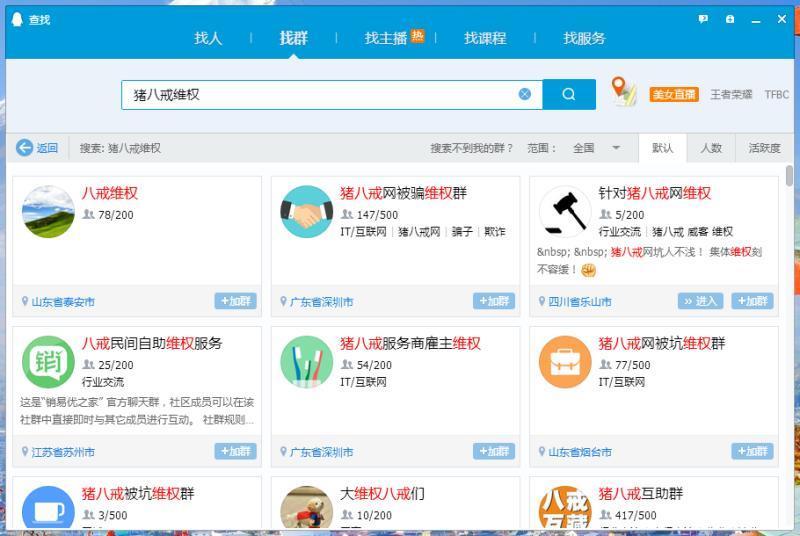The height and width of the screenshot is (536, 800).
Task: Switch to 找人 tab
Action: click(x=208, y=38)
